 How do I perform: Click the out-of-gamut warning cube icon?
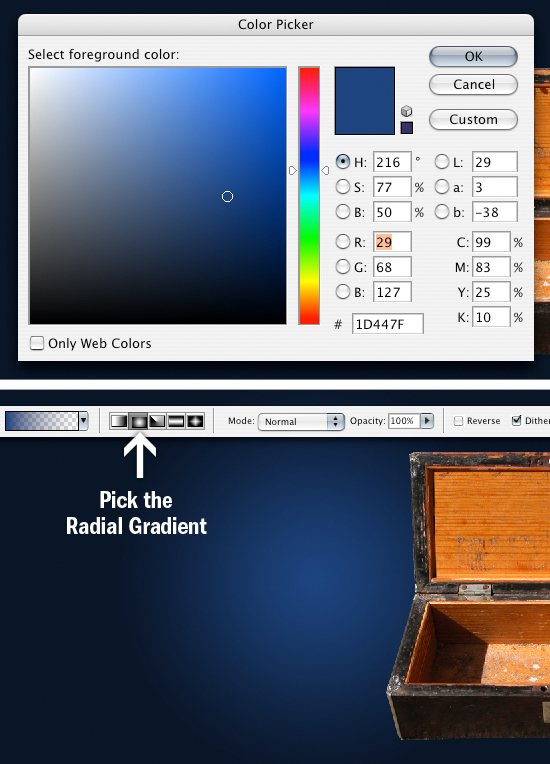click(406, 111)
